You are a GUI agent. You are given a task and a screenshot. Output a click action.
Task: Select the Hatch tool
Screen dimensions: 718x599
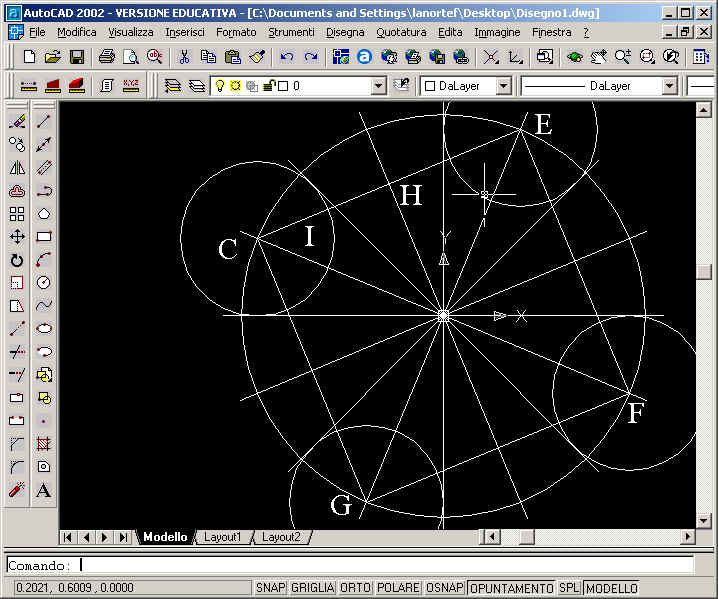point(44,444)
